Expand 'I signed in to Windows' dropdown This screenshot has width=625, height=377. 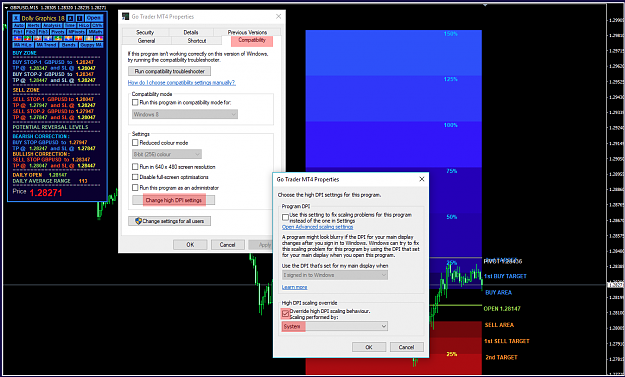coord(335,275)
